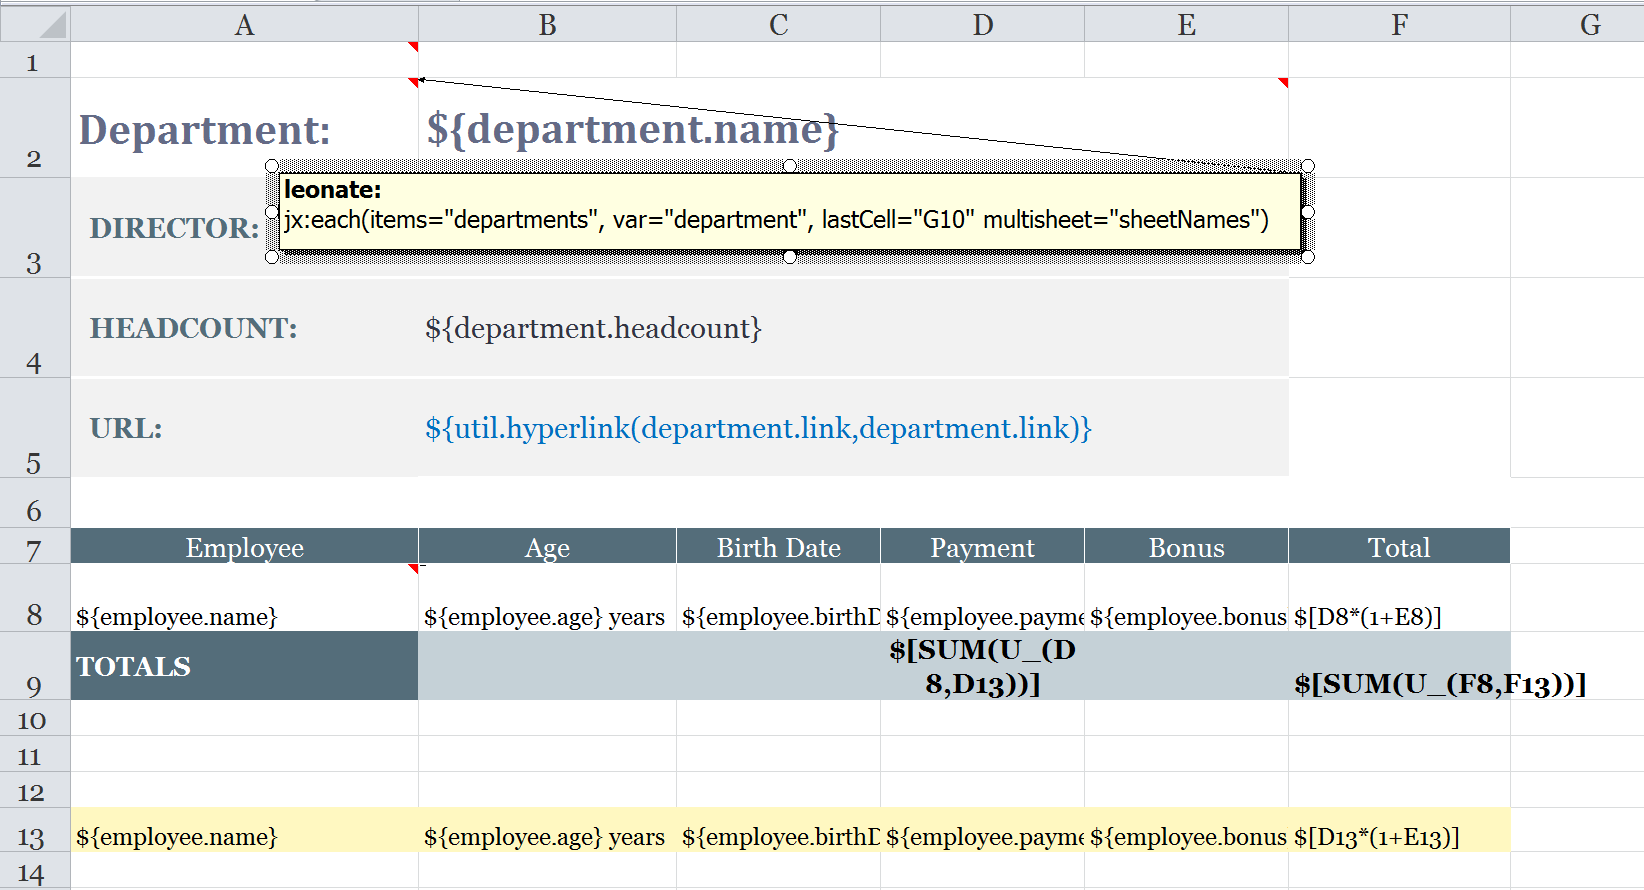Select the row 7 header
This screenshot has height=890, width=1644.
click(x=34, y=549)
